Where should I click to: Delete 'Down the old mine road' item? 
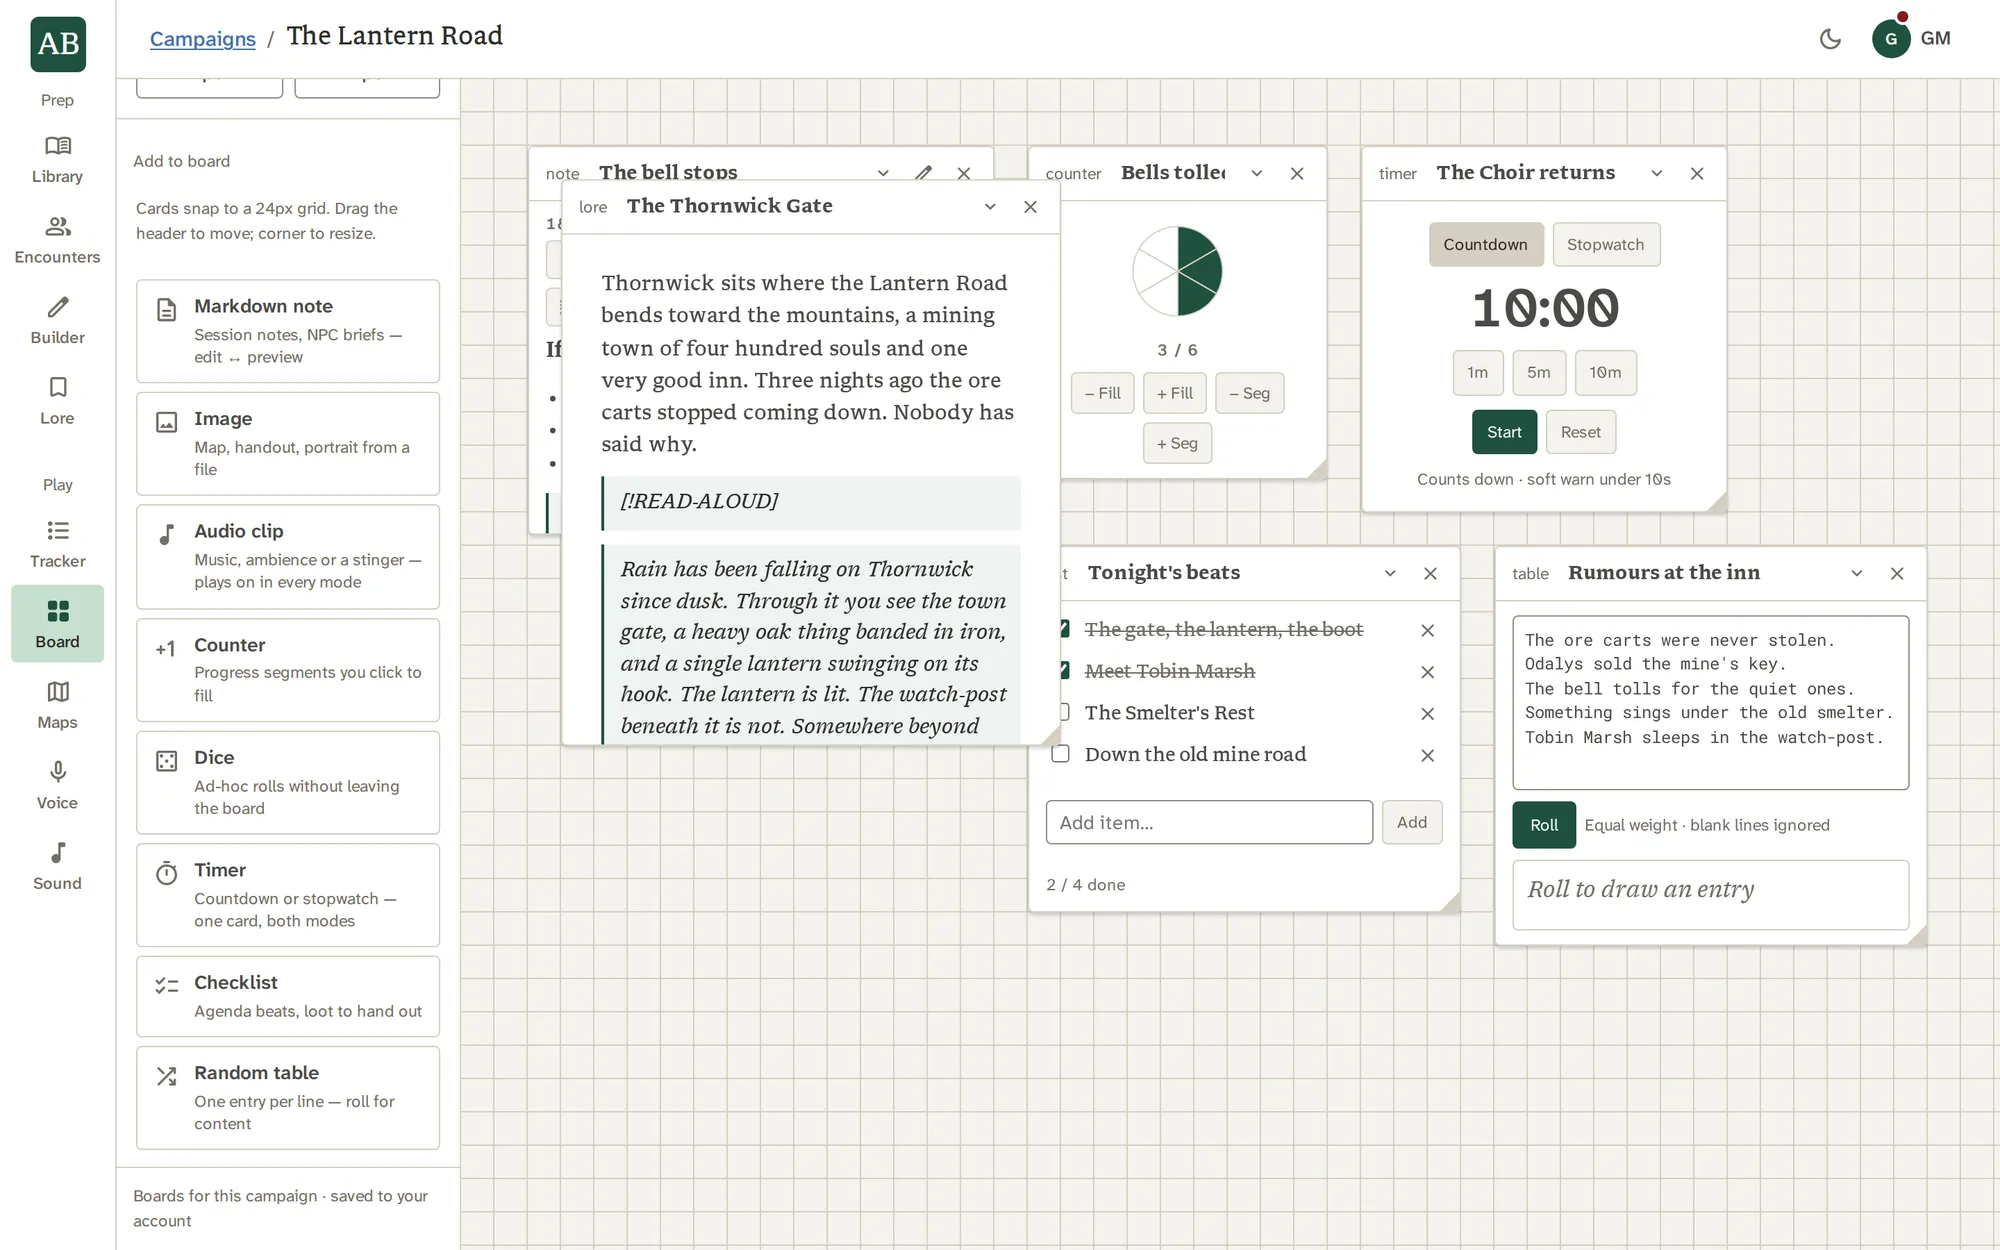[x=1427, y=756]
